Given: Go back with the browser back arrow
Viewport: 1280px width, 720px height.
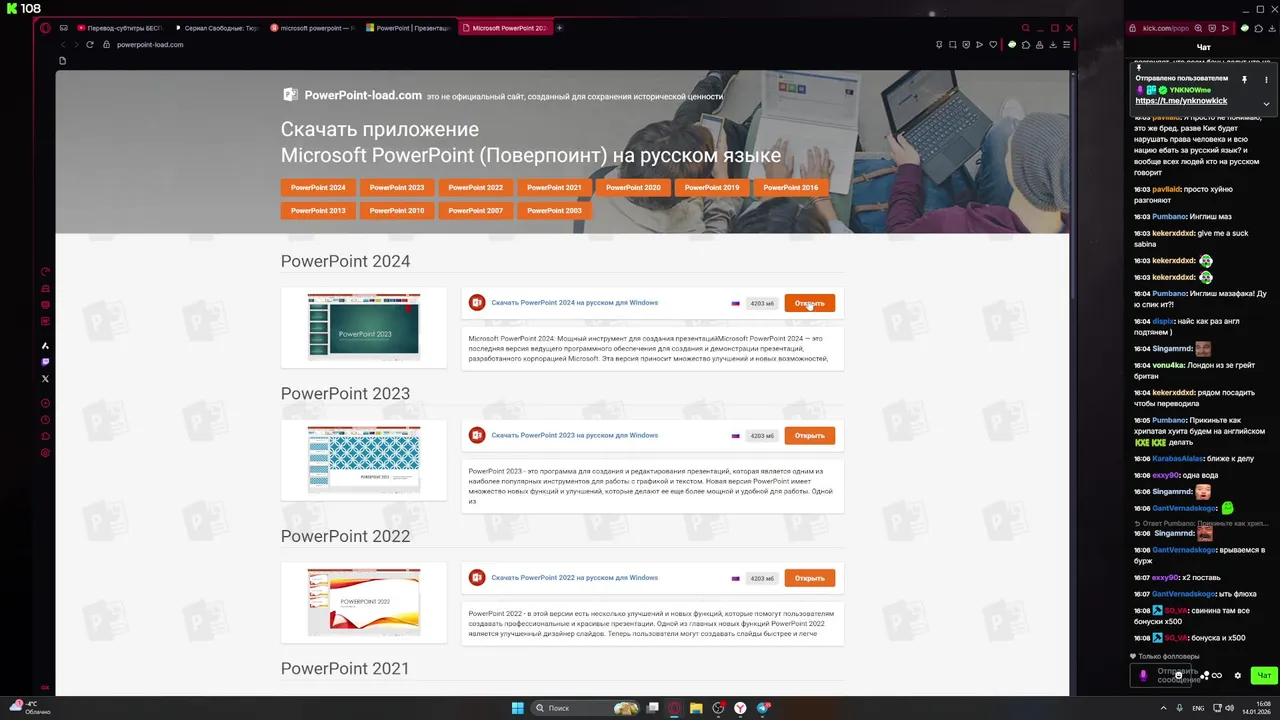Looking at the screenshot, I should click(x=64, y=45).
